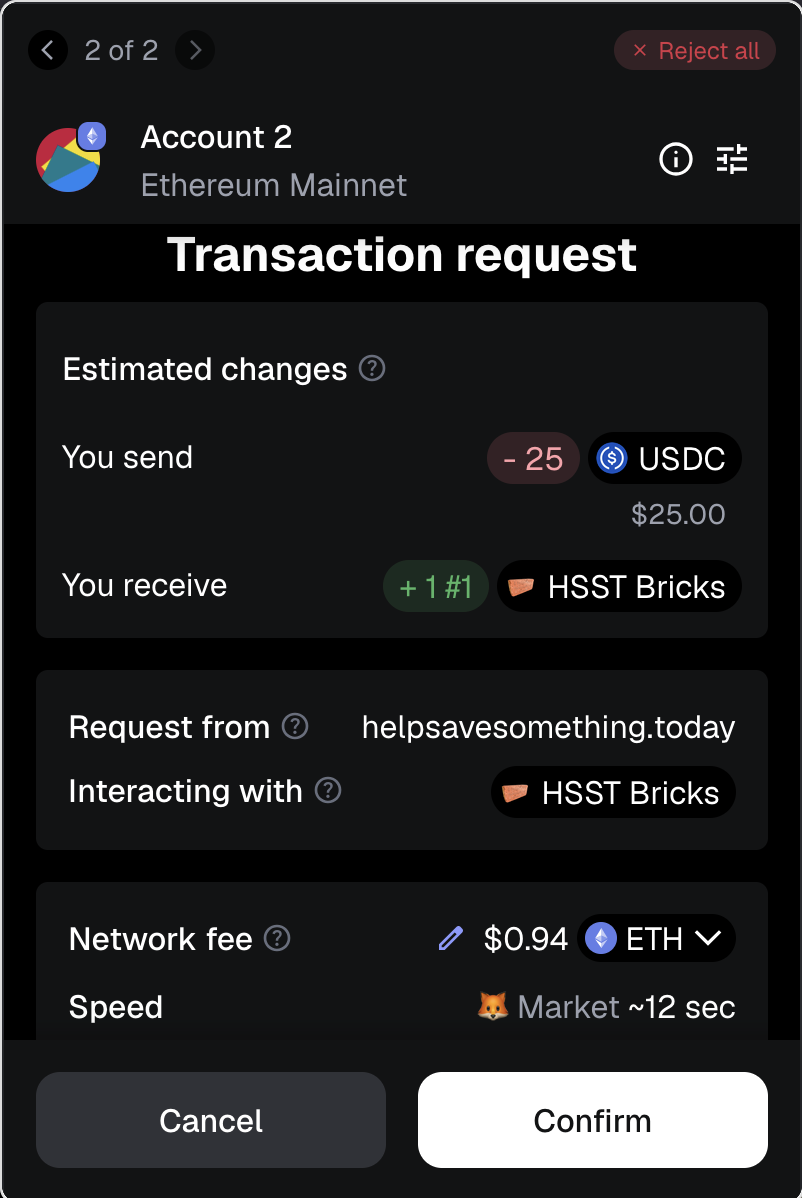802x1198 pixels.
Task: Cancel the transaction request
Action: 211,1120
